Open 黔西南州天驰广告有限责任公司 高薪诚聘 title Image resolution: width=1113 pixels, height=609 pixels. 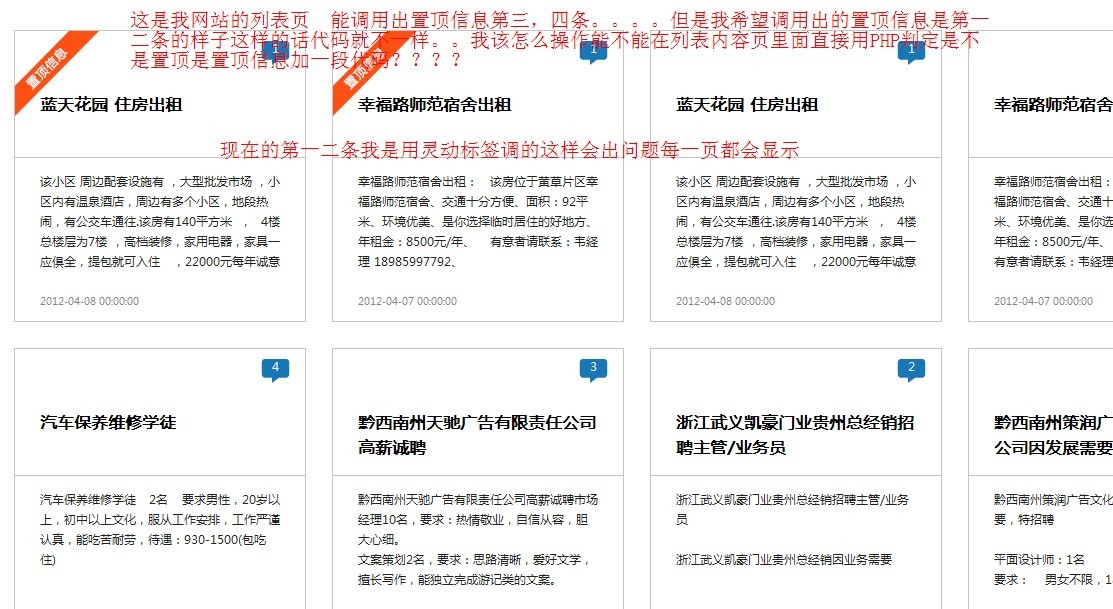click(477, 435)
